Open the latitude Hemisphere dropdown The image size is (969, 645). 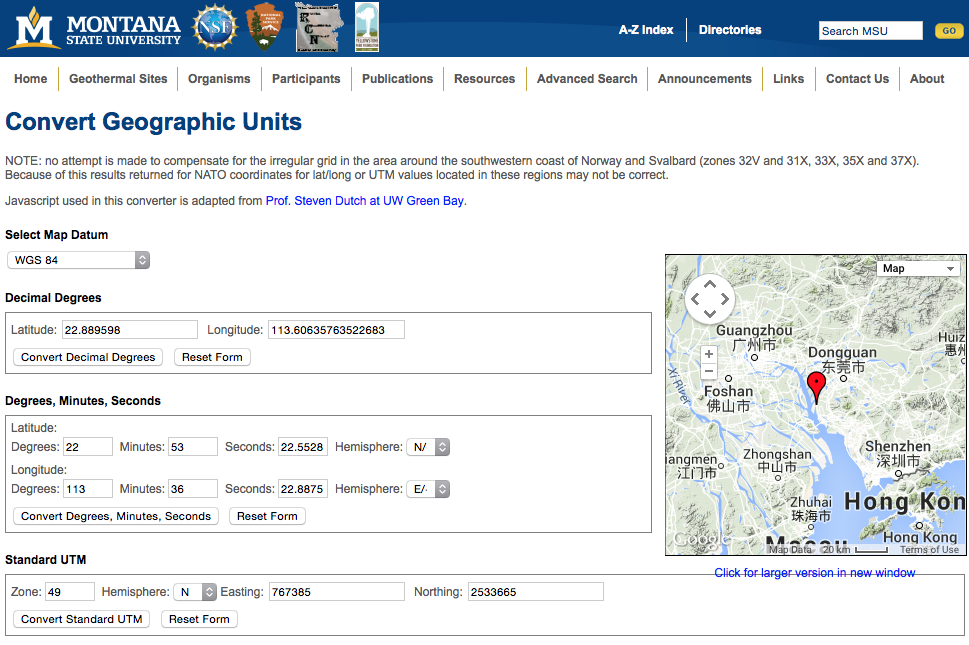click(428, 447)
